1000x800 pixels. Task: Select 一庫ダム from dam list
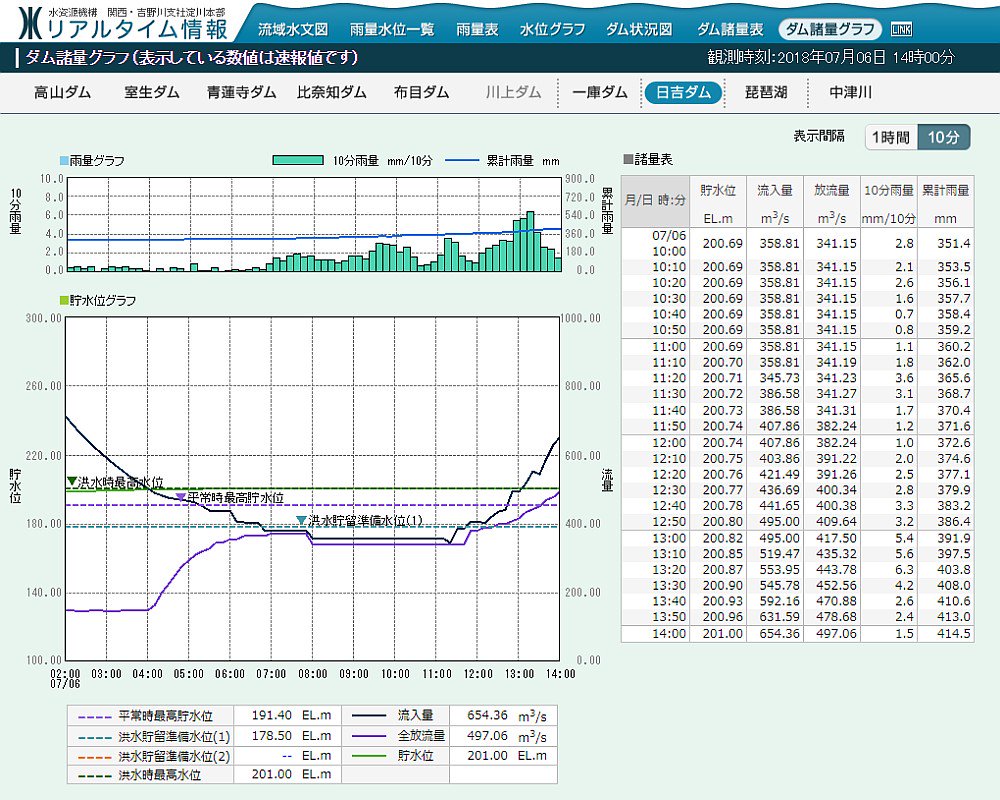tap(599, 93)
